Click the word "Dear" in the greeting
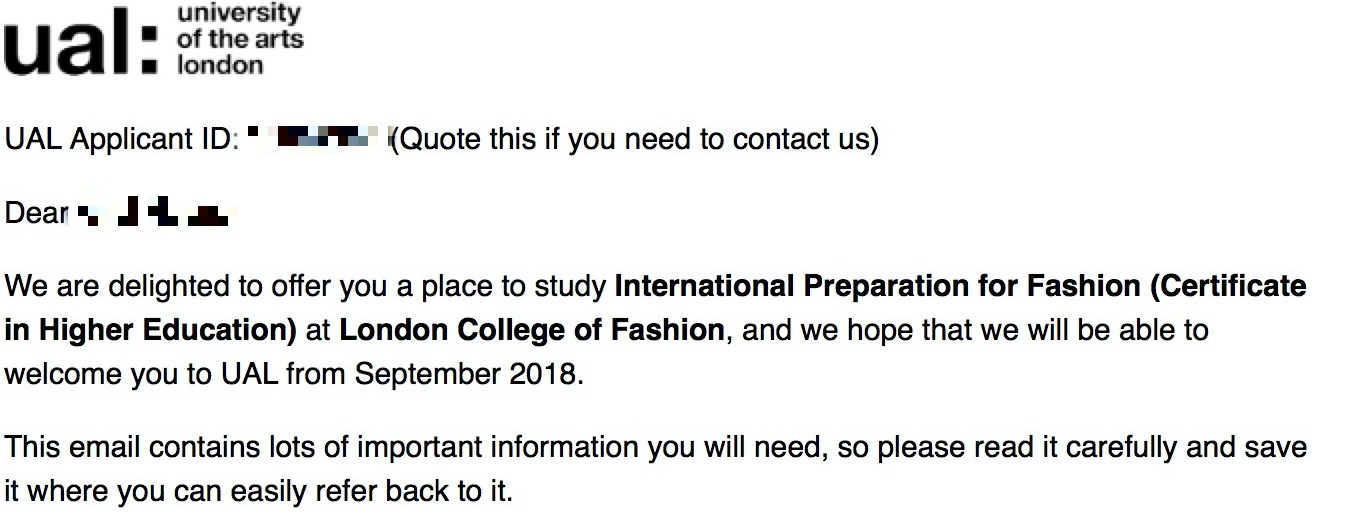This screenshot has width=1352, height=532. coord(36,214)
